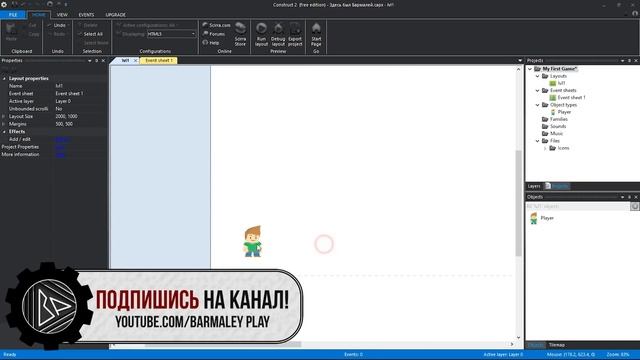Open Help in the Online group
640x360 pixels.
(211, 42)
